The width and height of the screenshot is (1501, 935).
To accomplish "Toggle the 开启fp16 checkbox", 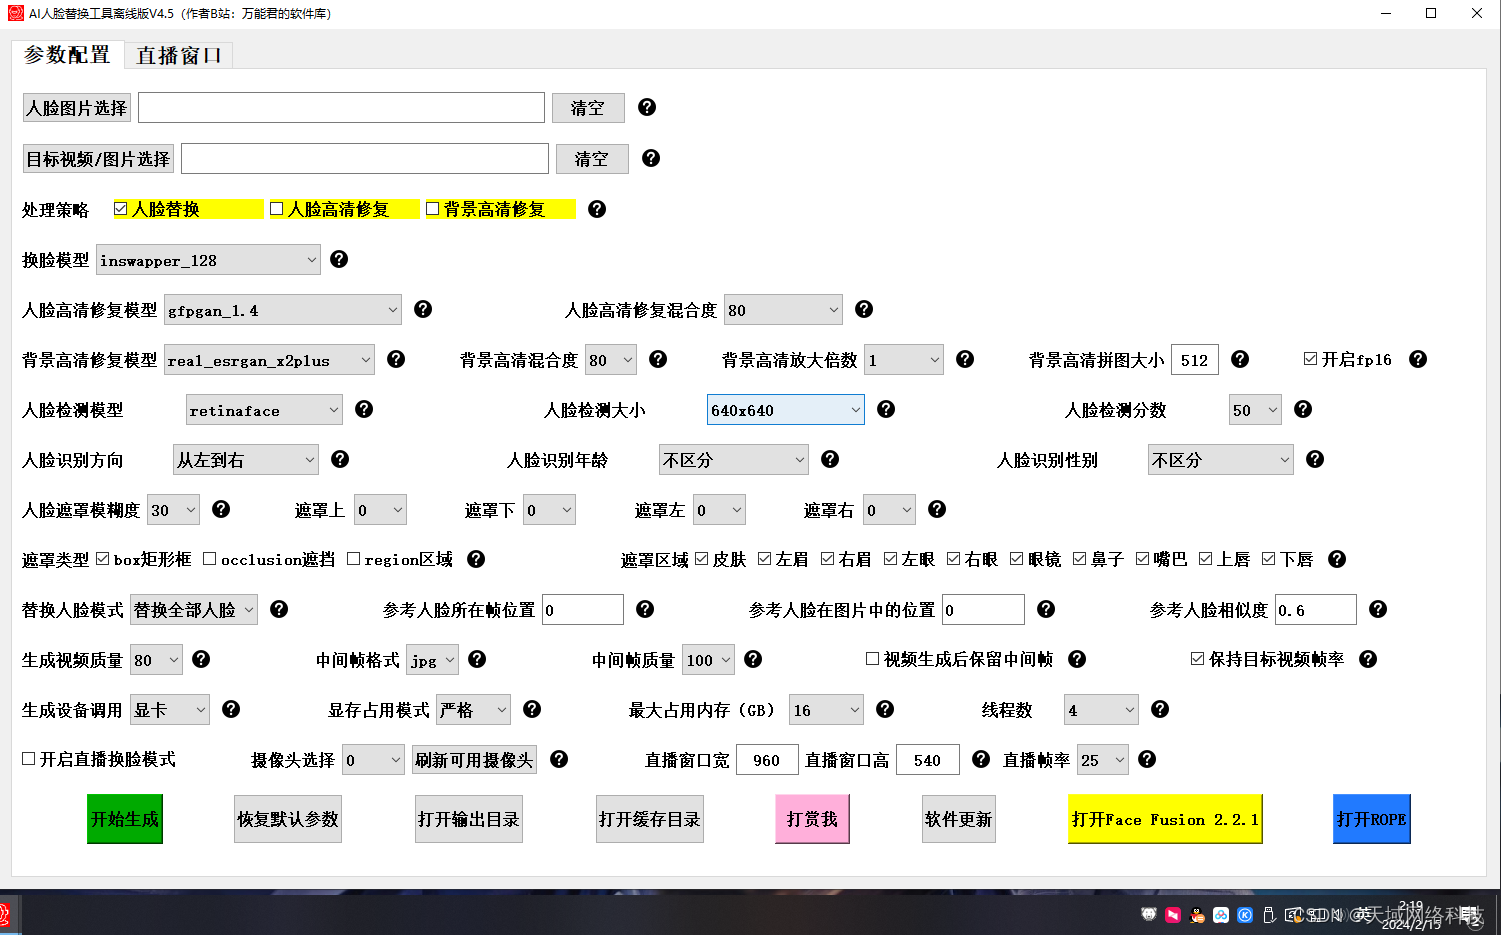I will pyautogui.click(x=1311, y=359).
